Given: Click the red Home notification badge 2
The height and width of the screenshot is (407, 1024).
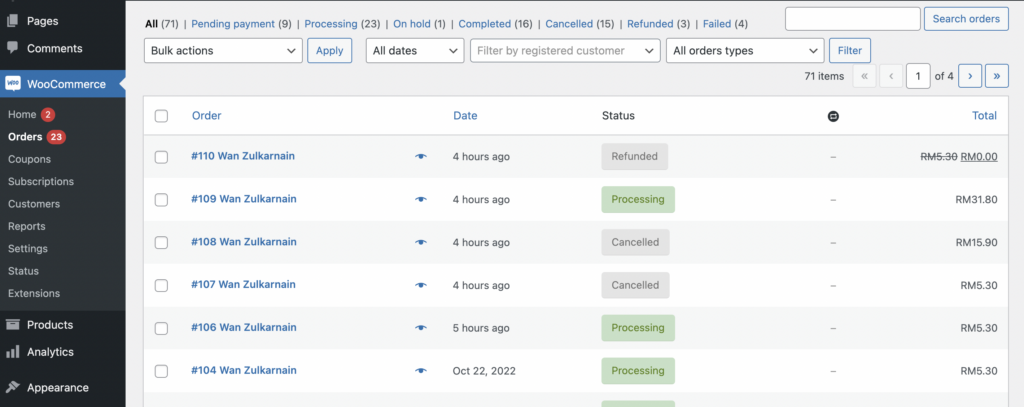Looking at the screenshot, I should pyautogui.click(x=48, y=114).
